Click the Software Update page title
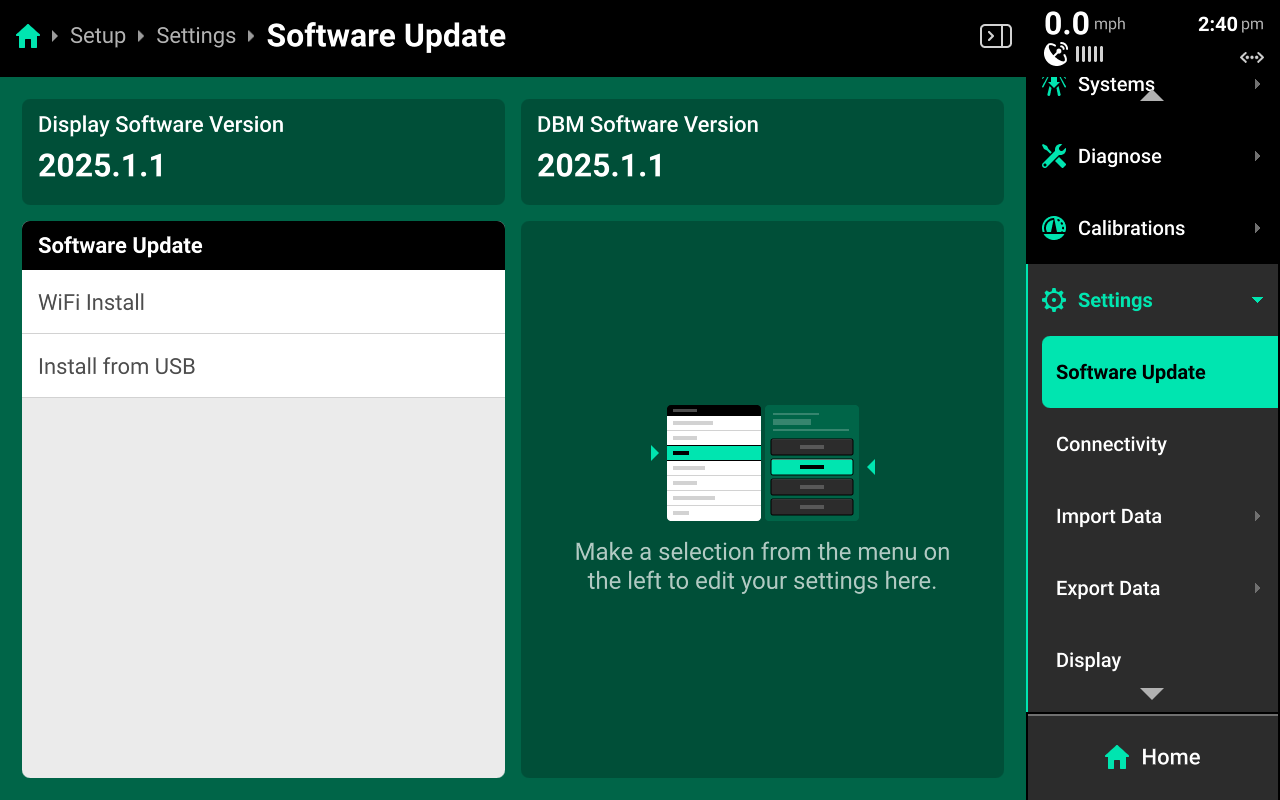This screenshot has height=800, width=1280. point(386,36)
